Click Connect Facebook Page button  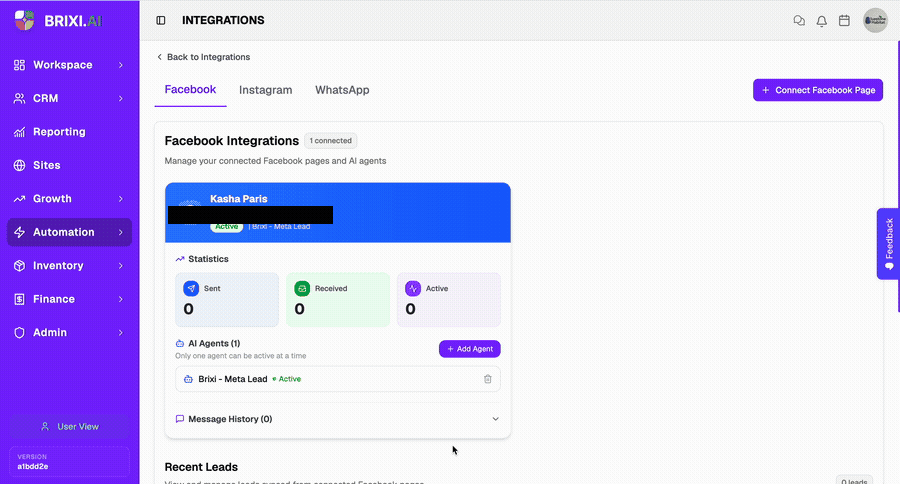pyautogui.click(x=818, y=90)
